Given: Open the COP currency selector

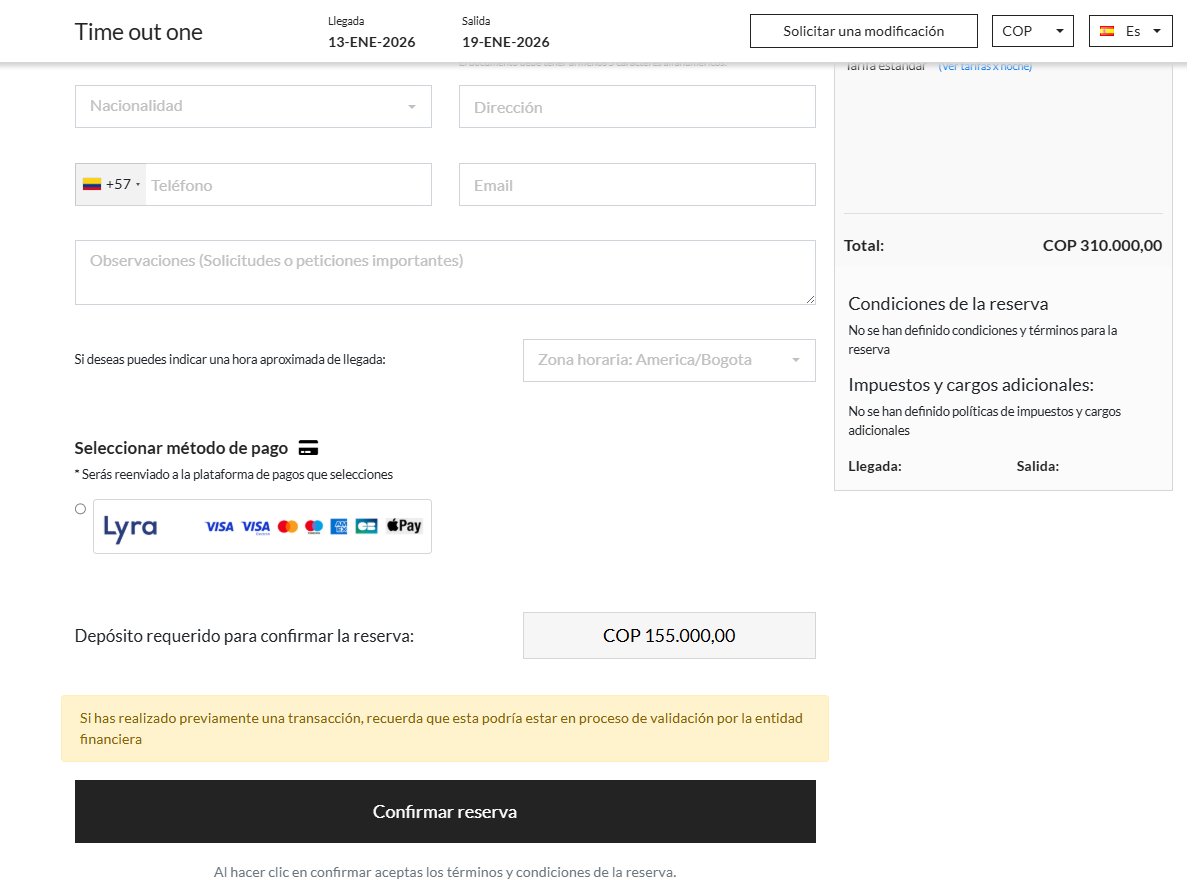Looking at the screenshot, I should click(x=1033, y=31).
